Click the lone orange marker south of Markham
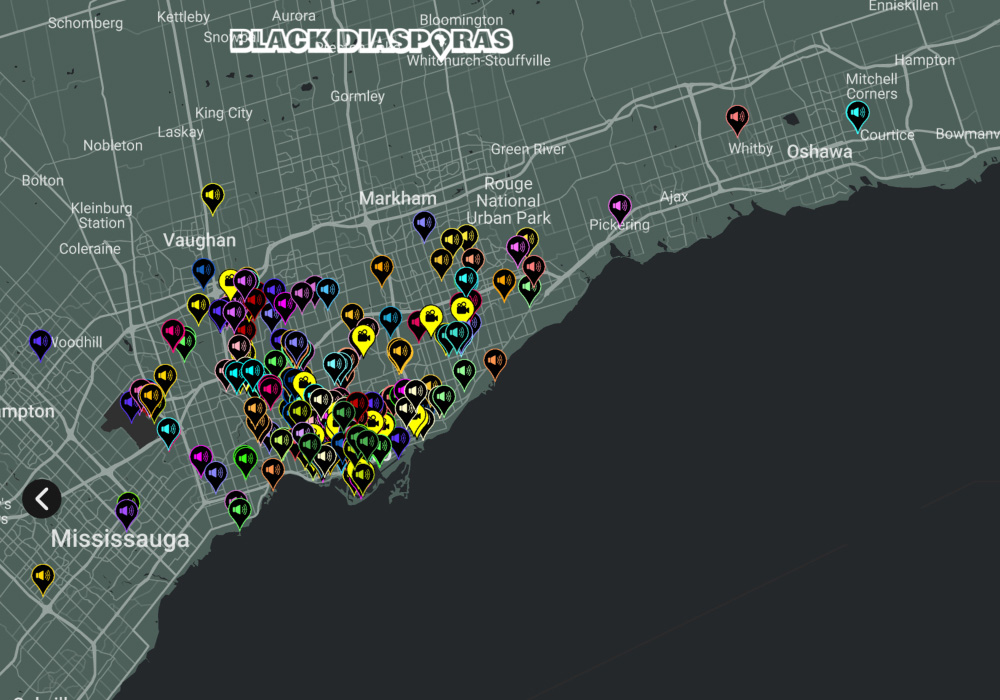This screenshot has height=700, width=1000. tap(381, 268)
